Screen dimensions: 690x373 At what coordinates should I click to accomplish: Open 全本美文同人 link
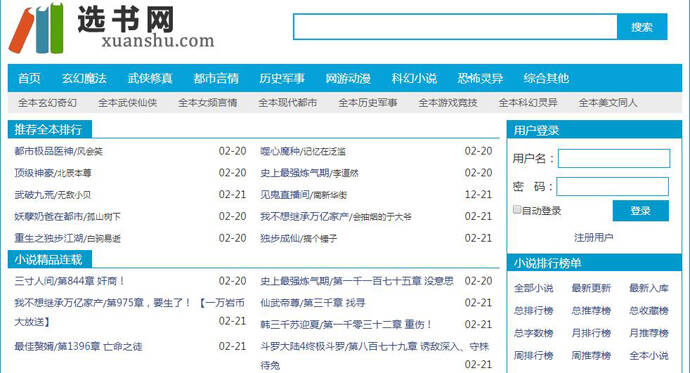(608, 103)
